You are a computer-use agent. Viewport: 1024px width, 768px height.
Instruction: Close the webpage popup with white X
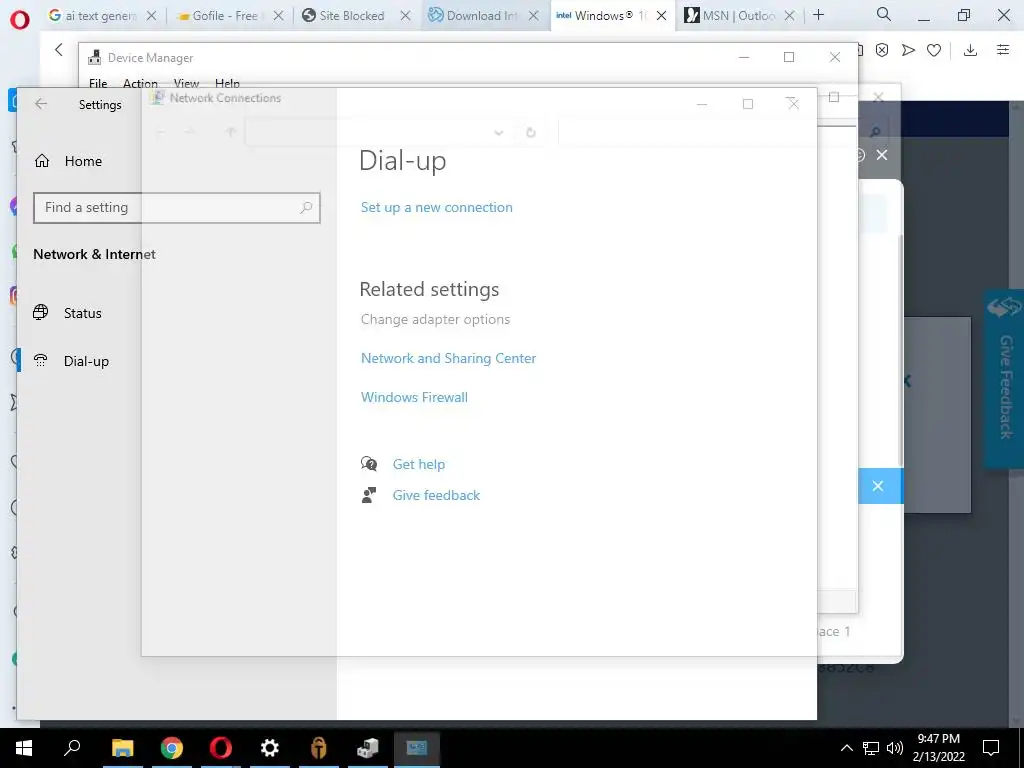pos(882,155)
